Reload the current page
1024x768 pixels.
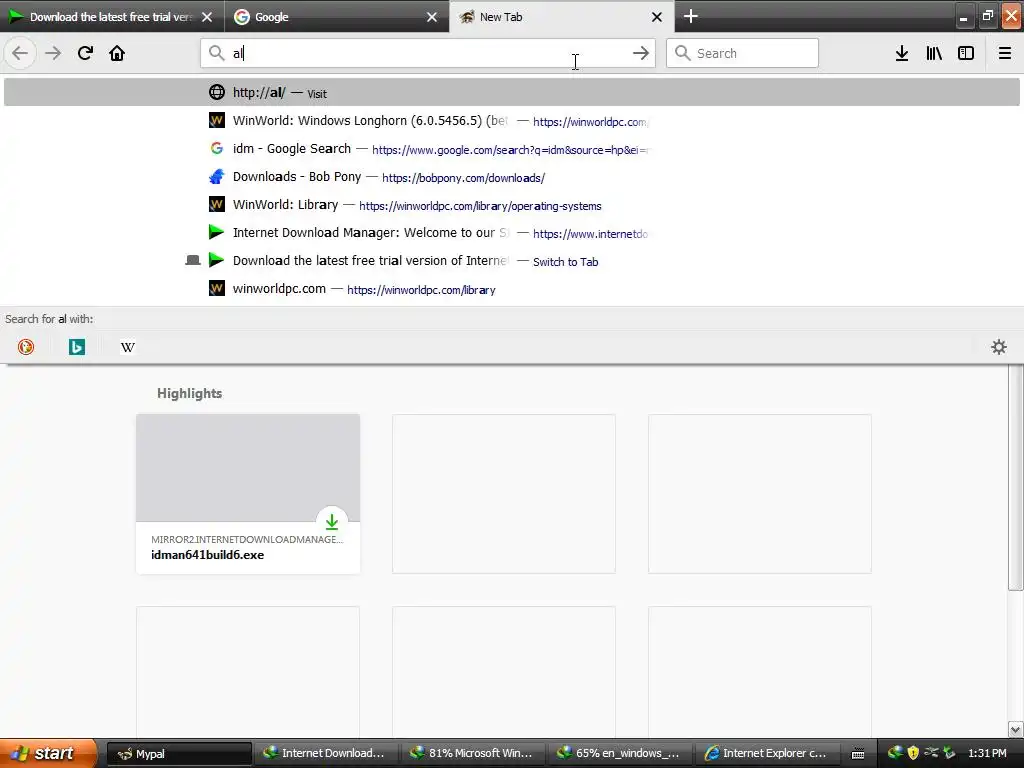[x=85, y=53]
